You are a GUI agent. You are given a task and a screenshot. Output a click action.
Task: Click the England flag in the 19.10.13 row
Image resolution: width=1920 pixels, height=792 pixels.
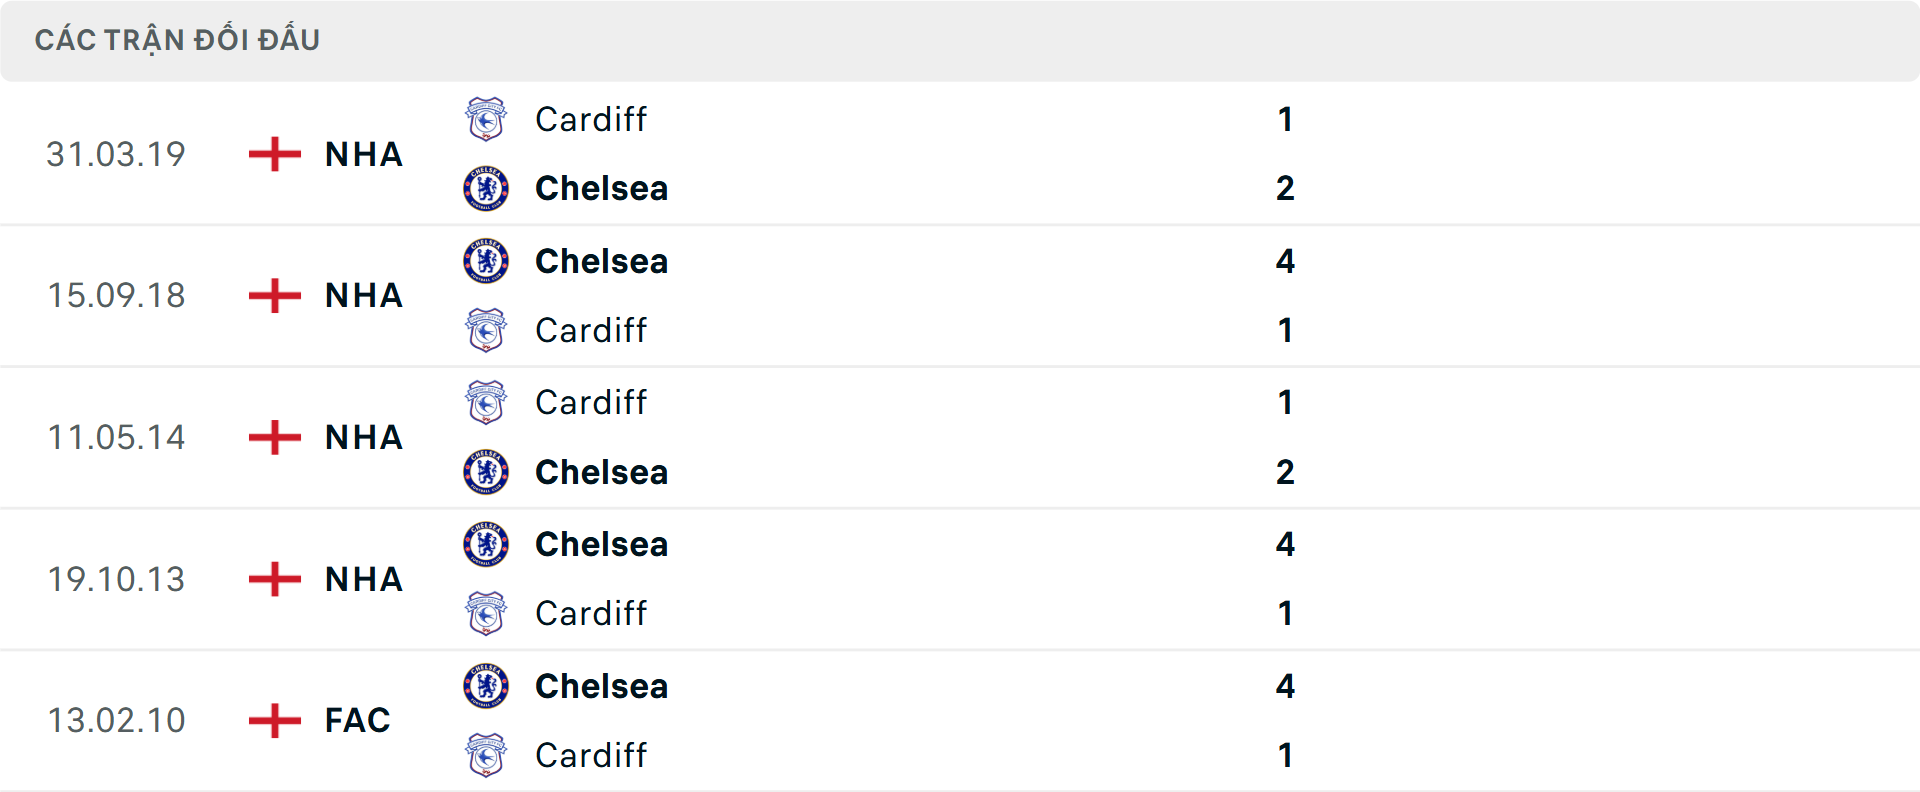coord(272,579)
